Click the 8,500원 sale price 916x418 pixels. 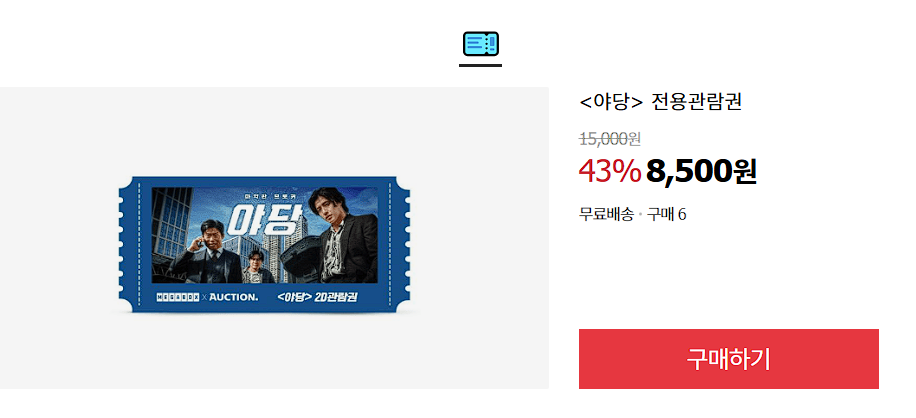point(702,171)
